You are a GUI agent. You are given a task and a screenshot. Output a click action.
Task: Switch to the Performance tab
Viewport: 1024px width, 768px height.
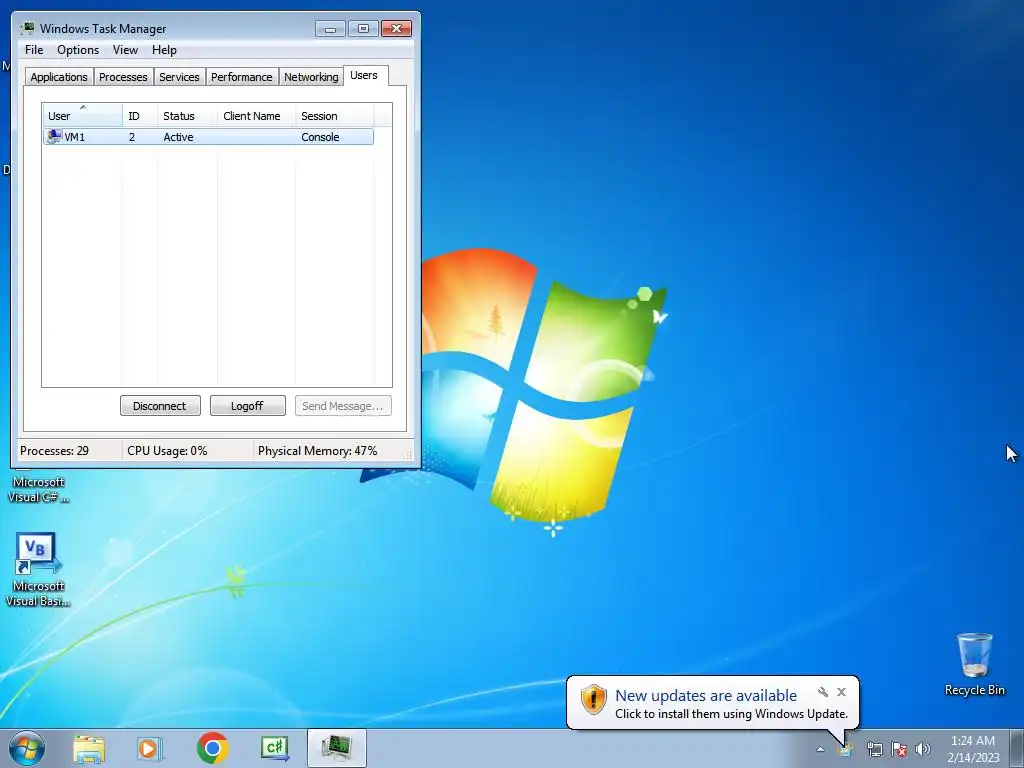coord(242,76)
